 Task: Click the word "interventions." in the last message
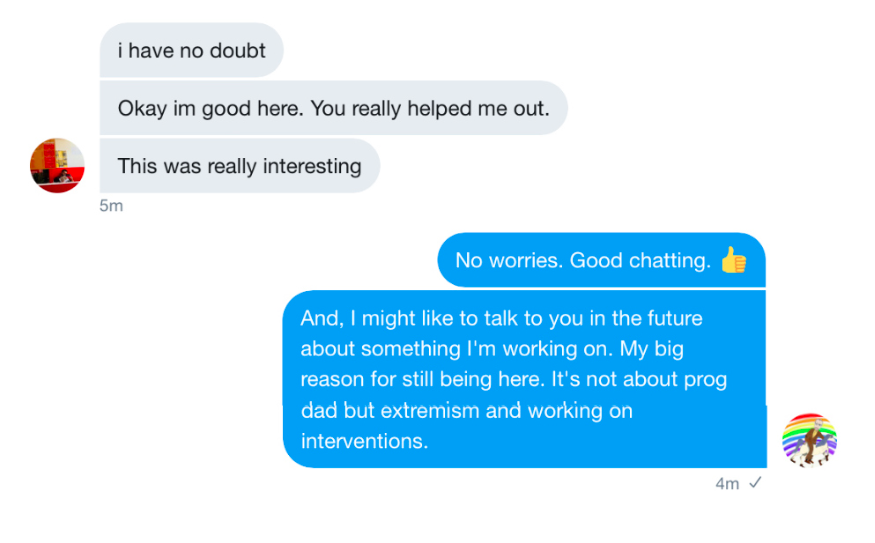(x=364, y=441)
